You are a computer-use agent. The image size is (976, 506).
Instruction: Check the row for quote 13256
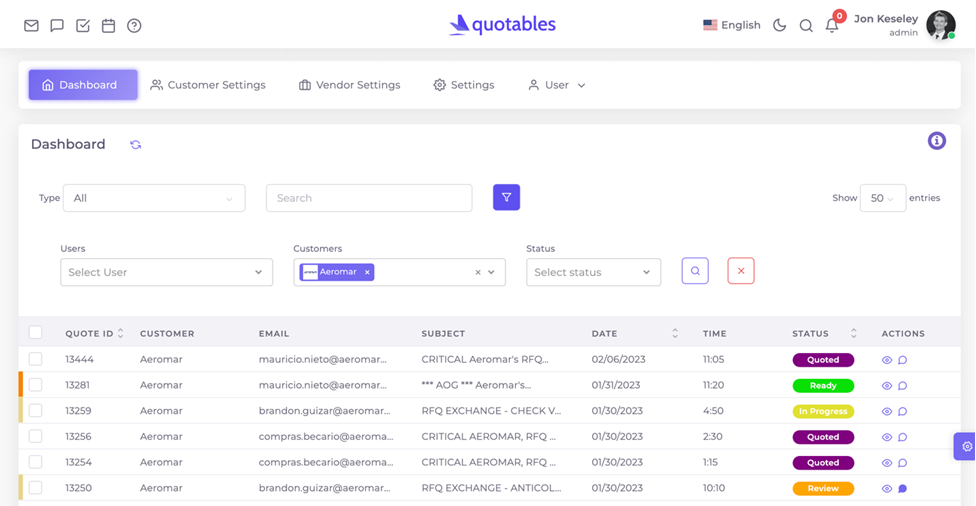35,436
